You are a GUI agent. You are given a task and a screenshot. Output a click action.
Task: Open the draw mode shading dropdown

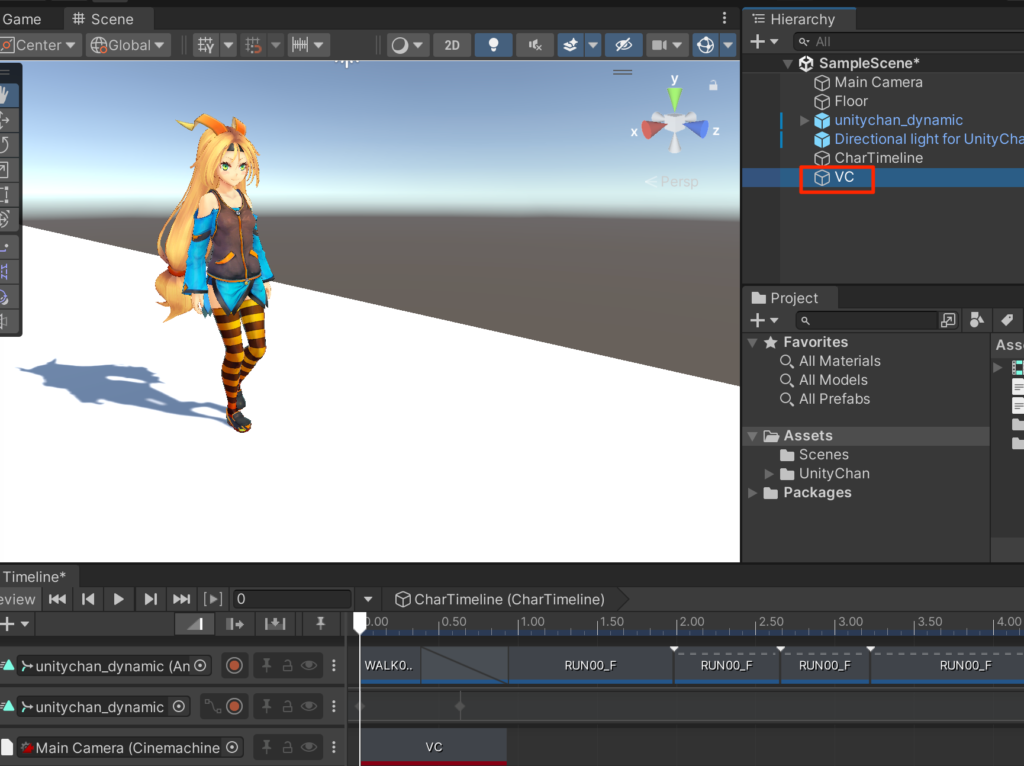[x=406, y=45]
